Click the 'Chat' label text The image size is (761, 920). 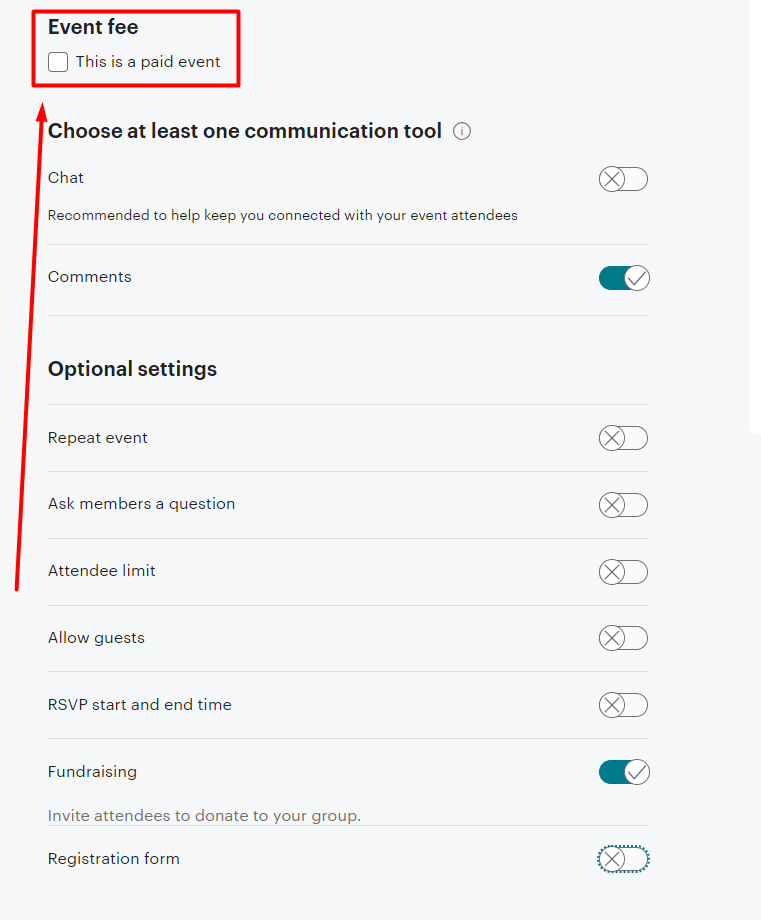pos(66,178)
